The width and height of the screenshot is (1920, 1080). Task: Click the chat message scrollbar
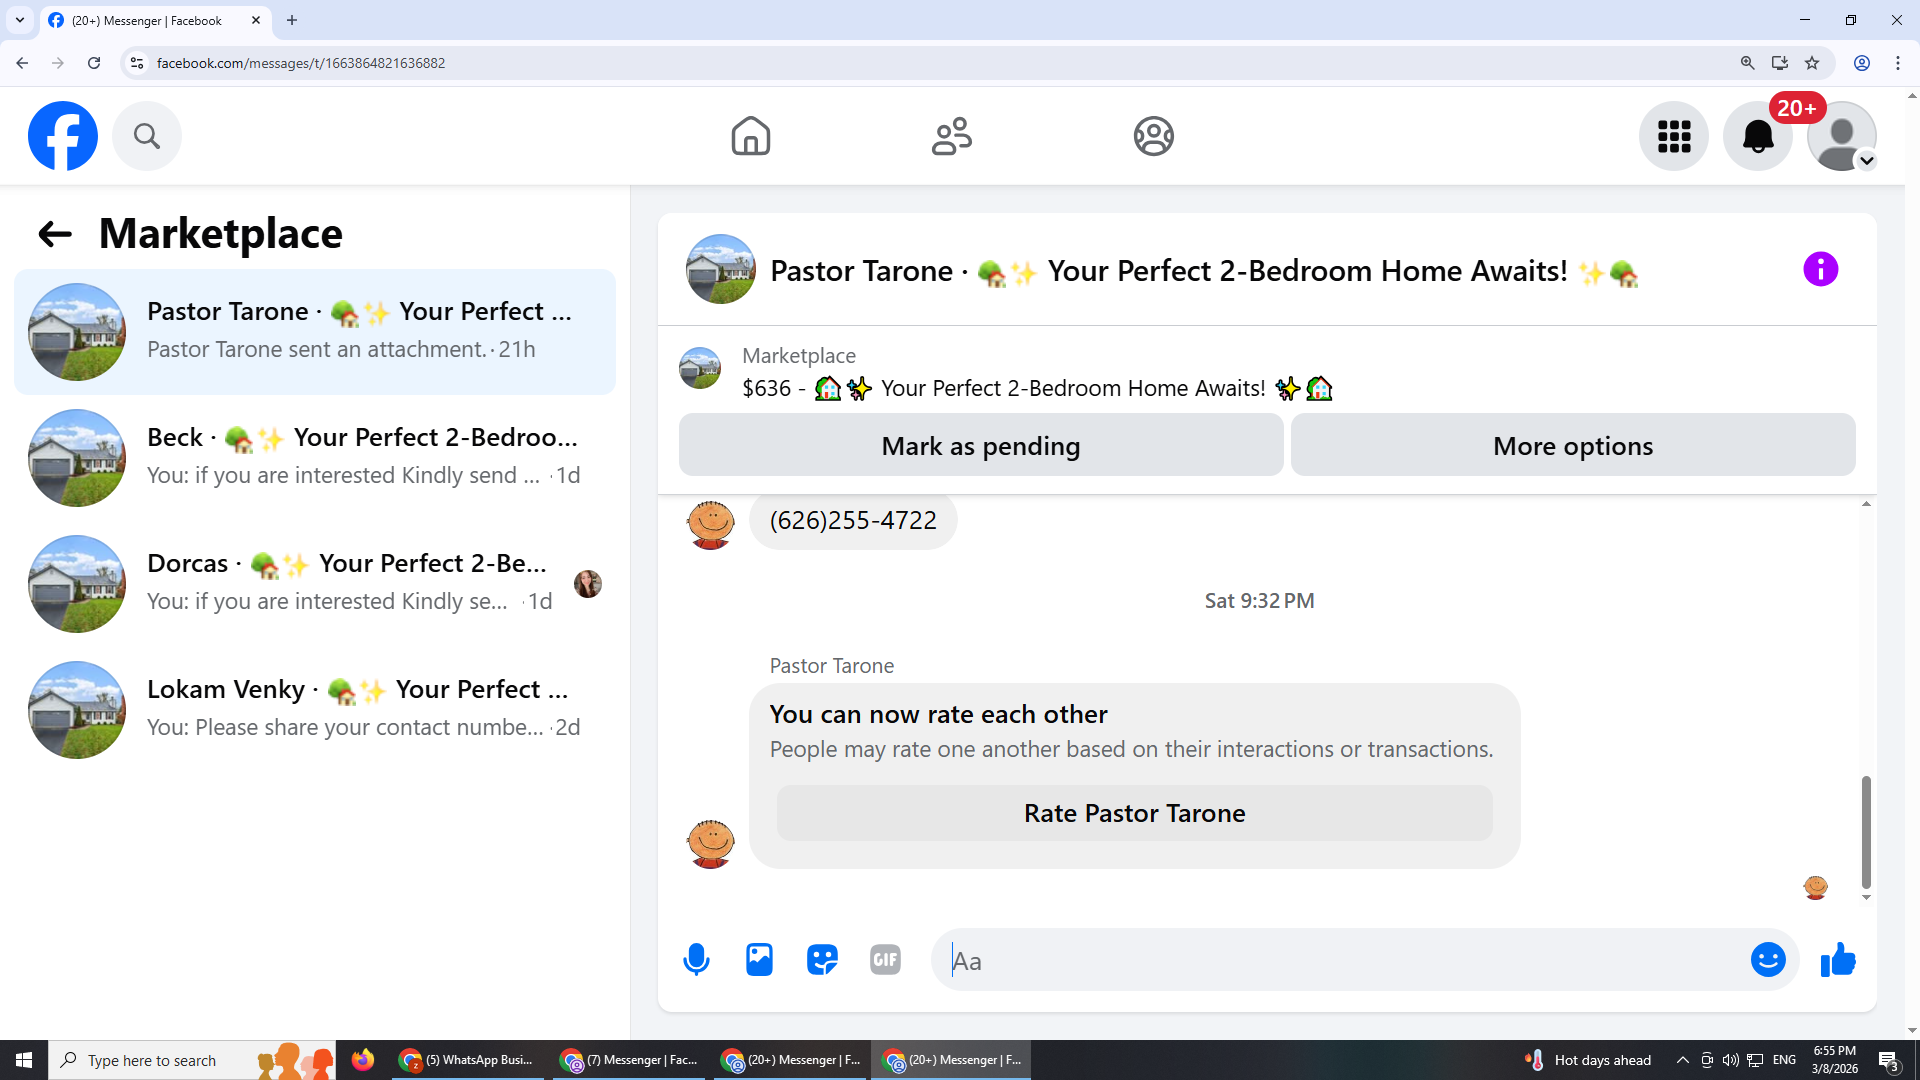click(x=1866, y=830)
